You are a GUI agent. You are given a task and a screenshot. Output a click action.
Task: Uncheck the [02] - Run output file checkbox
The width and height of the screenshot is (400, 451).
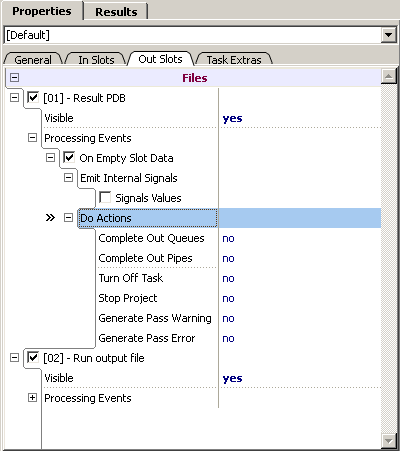(x=33, y=358)
